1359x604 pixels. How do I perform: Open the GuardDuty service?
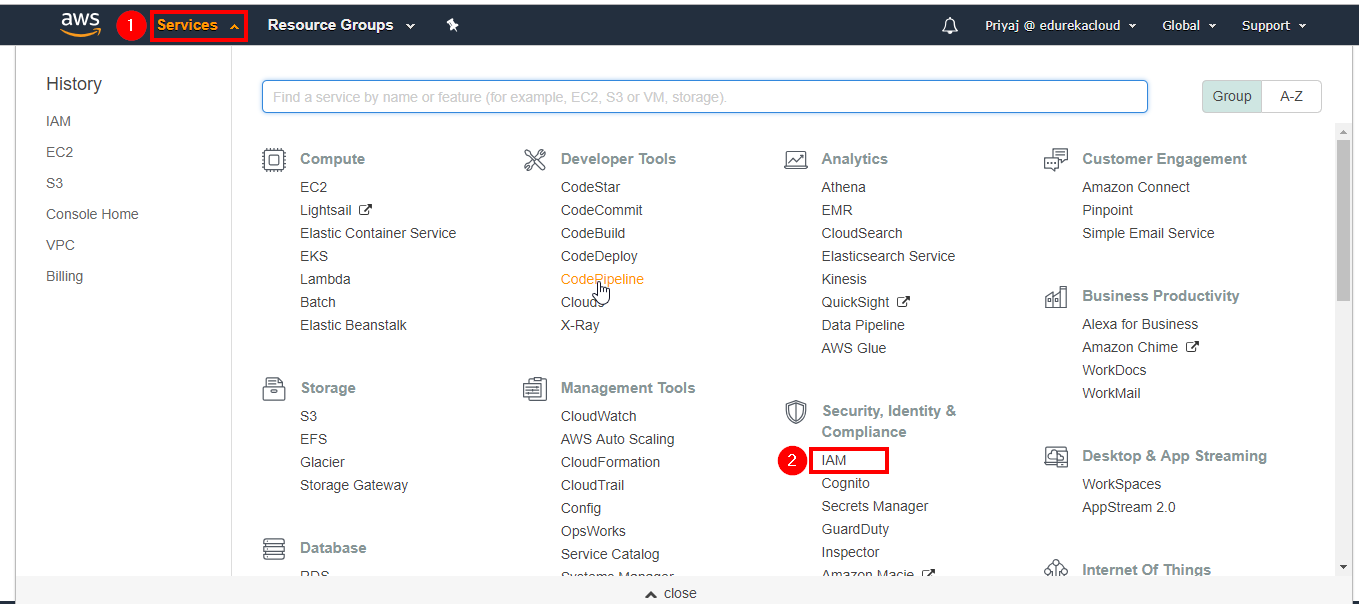(855, 529)
